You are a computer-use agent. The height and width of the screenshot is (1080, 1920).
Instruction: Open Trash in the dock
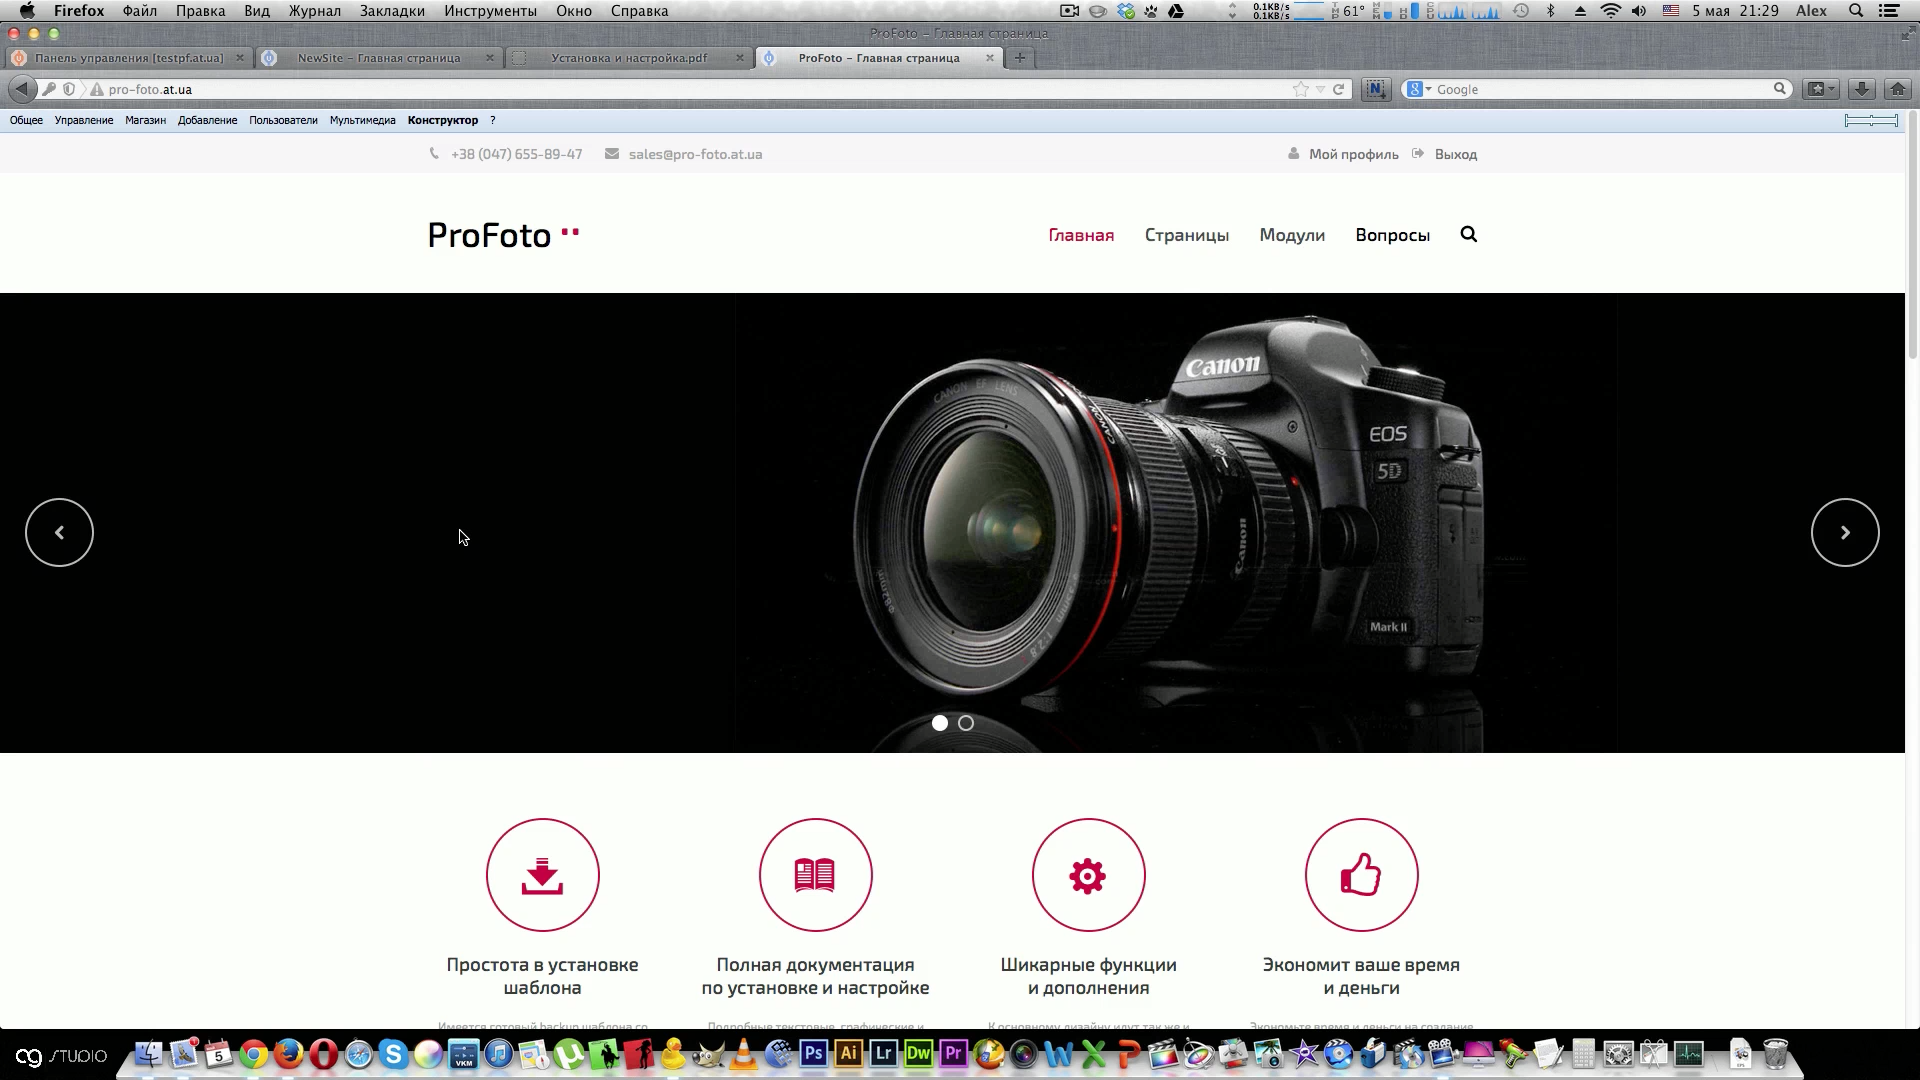(x=1775, y=1054)
